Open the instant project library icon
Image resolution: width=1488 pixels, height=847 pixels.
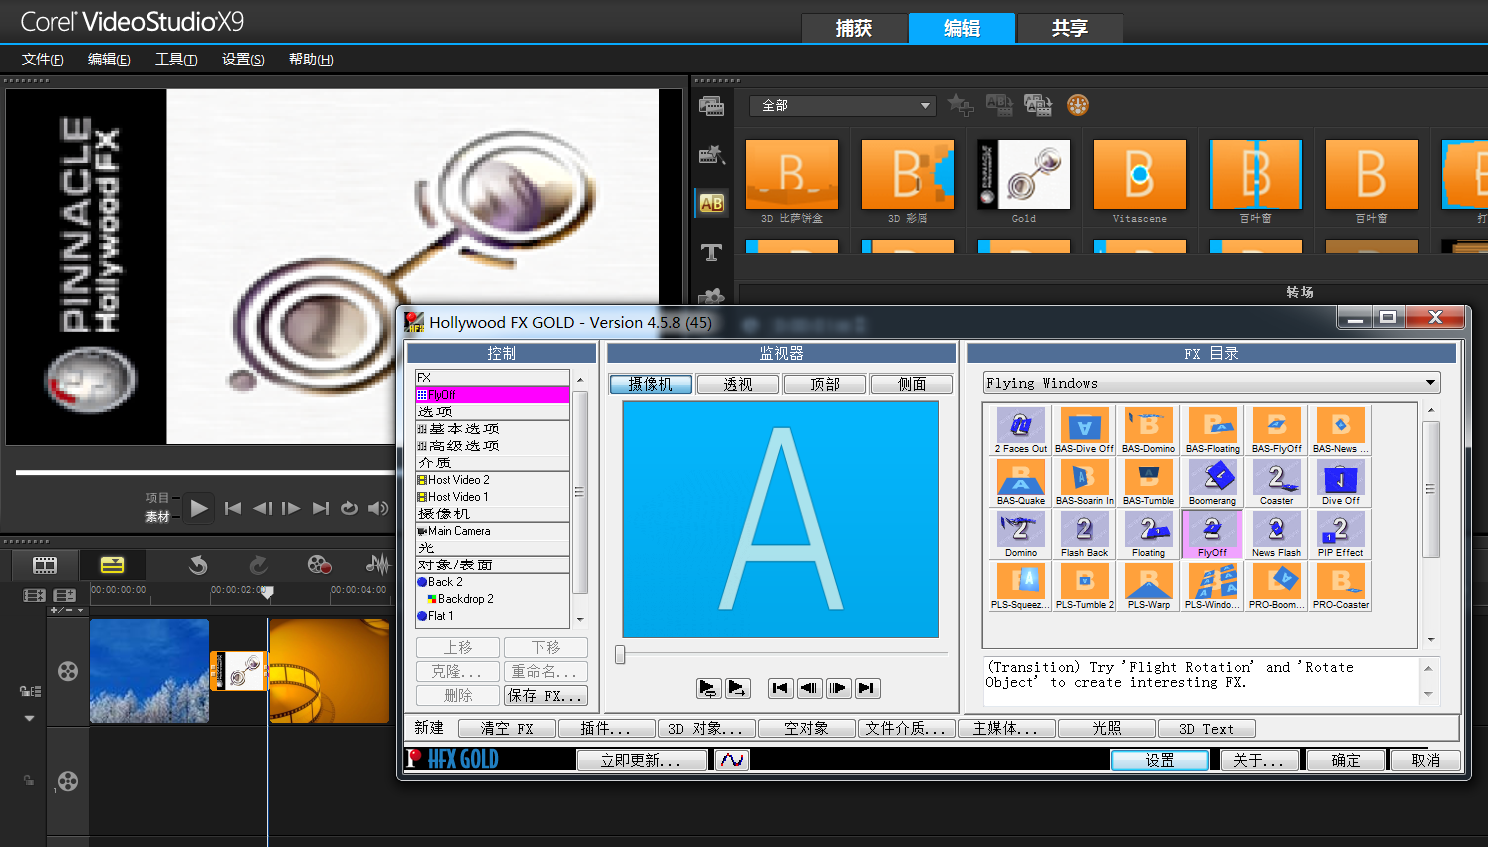pyautogui.click(x=711, y=154)
